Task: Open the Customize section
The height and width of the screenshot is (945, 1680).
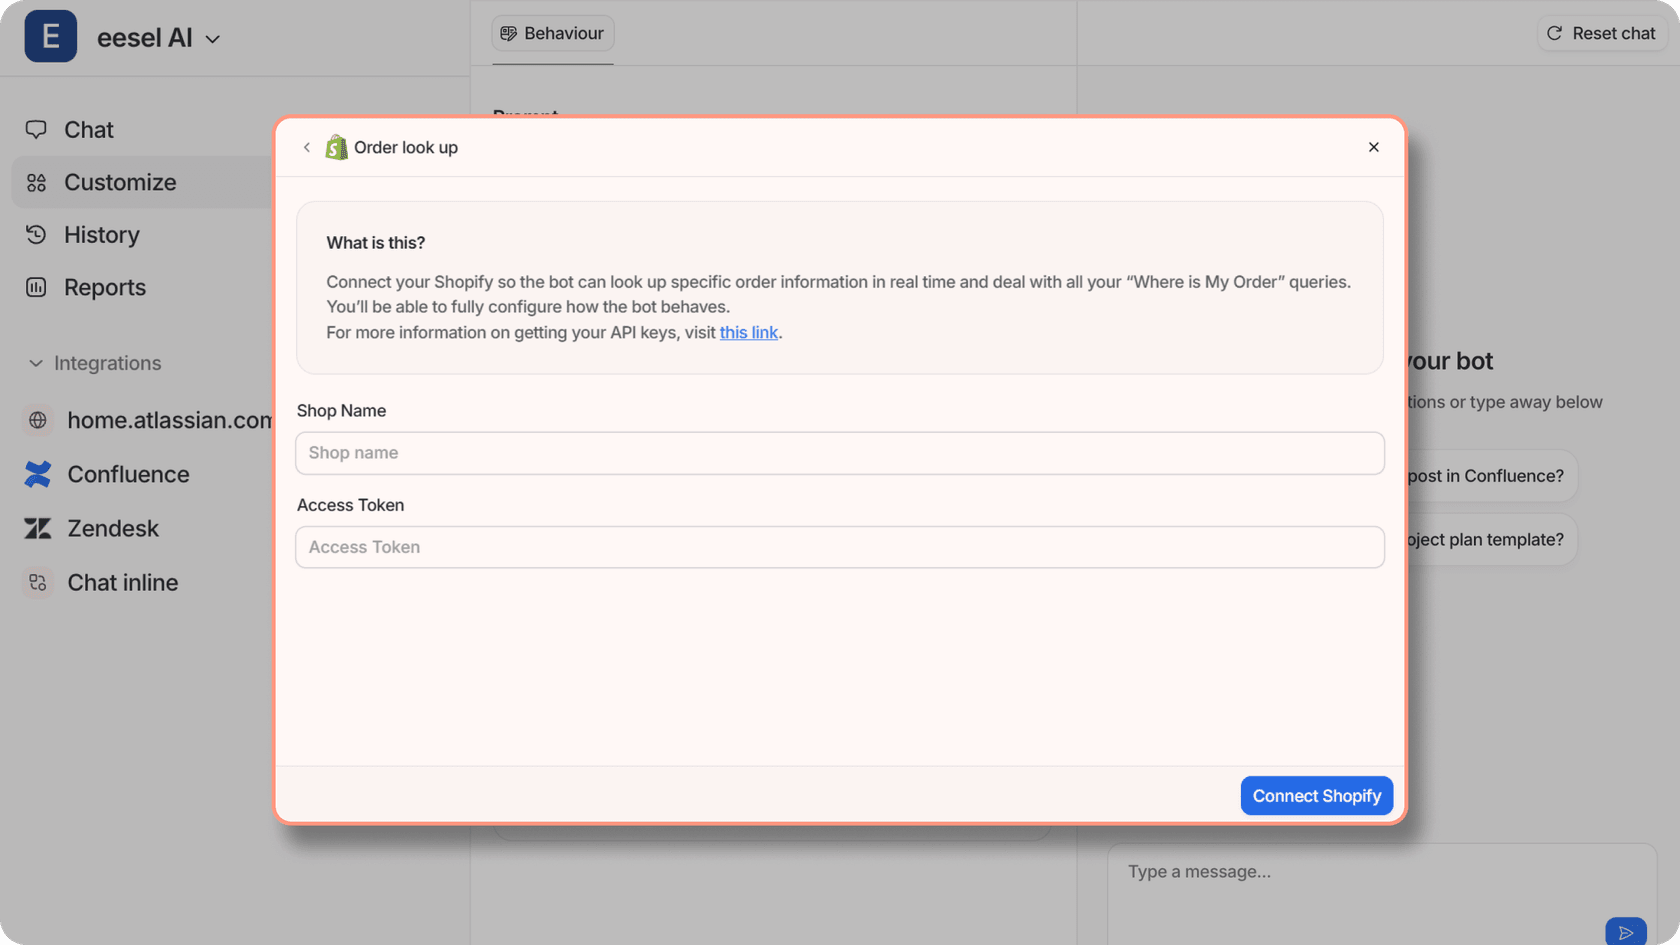Action: coord(140,182)
